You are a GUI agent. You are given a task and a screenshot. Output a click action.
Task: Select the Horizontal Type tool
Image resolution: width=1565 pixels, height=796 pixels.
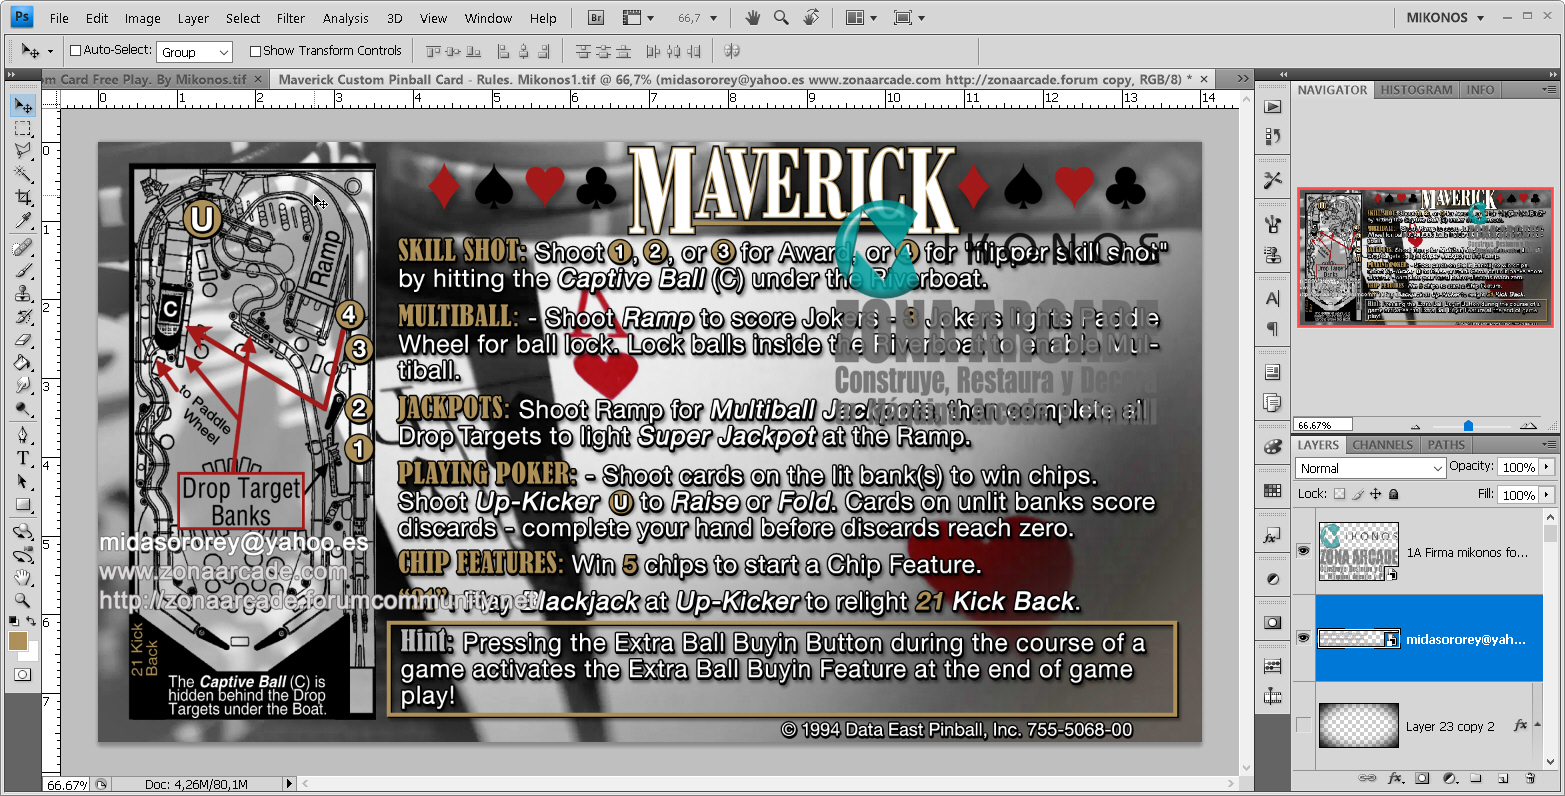click(x=23, y=458)
